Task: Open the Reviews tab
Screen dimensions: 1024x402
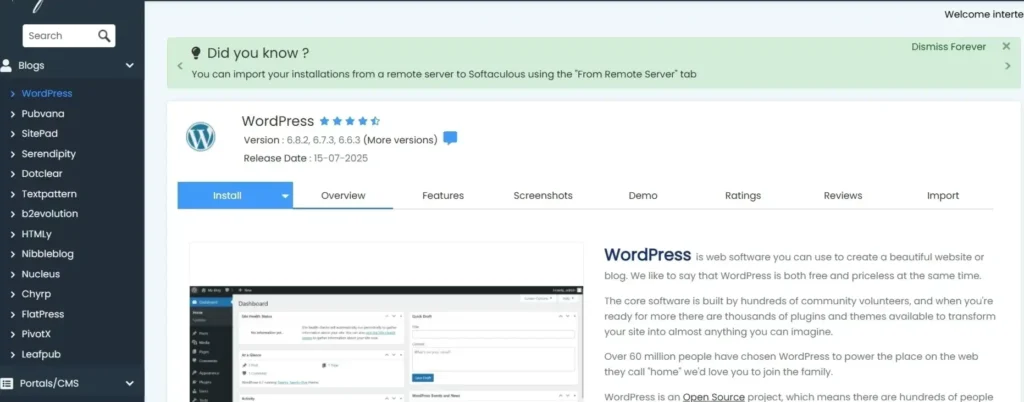Action: coord(842,196)
